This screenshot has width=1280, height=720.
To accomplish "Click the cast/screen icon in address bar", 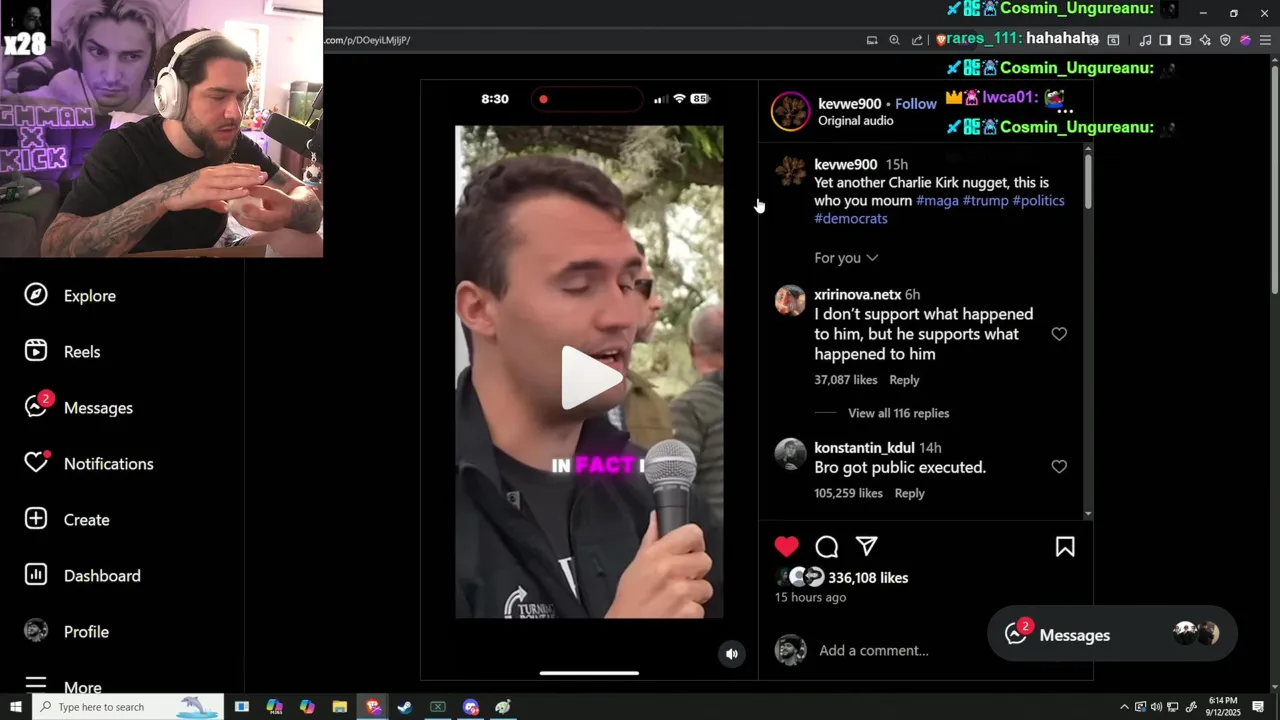I will coord(872,40).
